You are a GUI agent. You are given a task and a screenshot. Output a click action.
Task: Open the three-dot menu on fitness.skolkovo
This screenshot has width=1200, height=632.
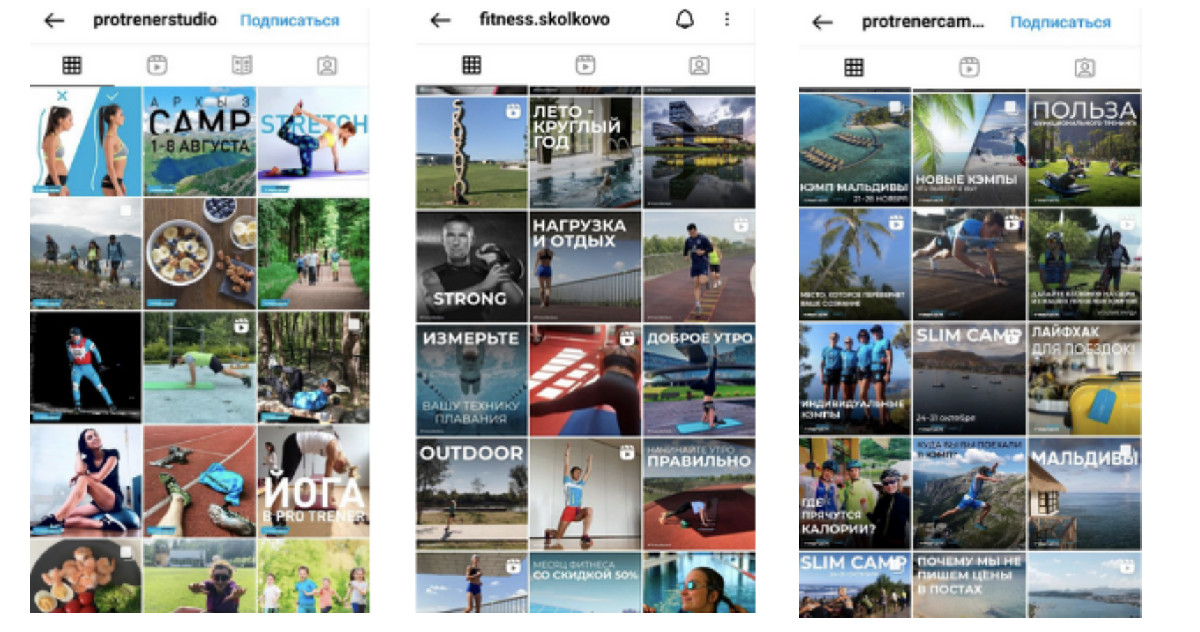(726, 20)
